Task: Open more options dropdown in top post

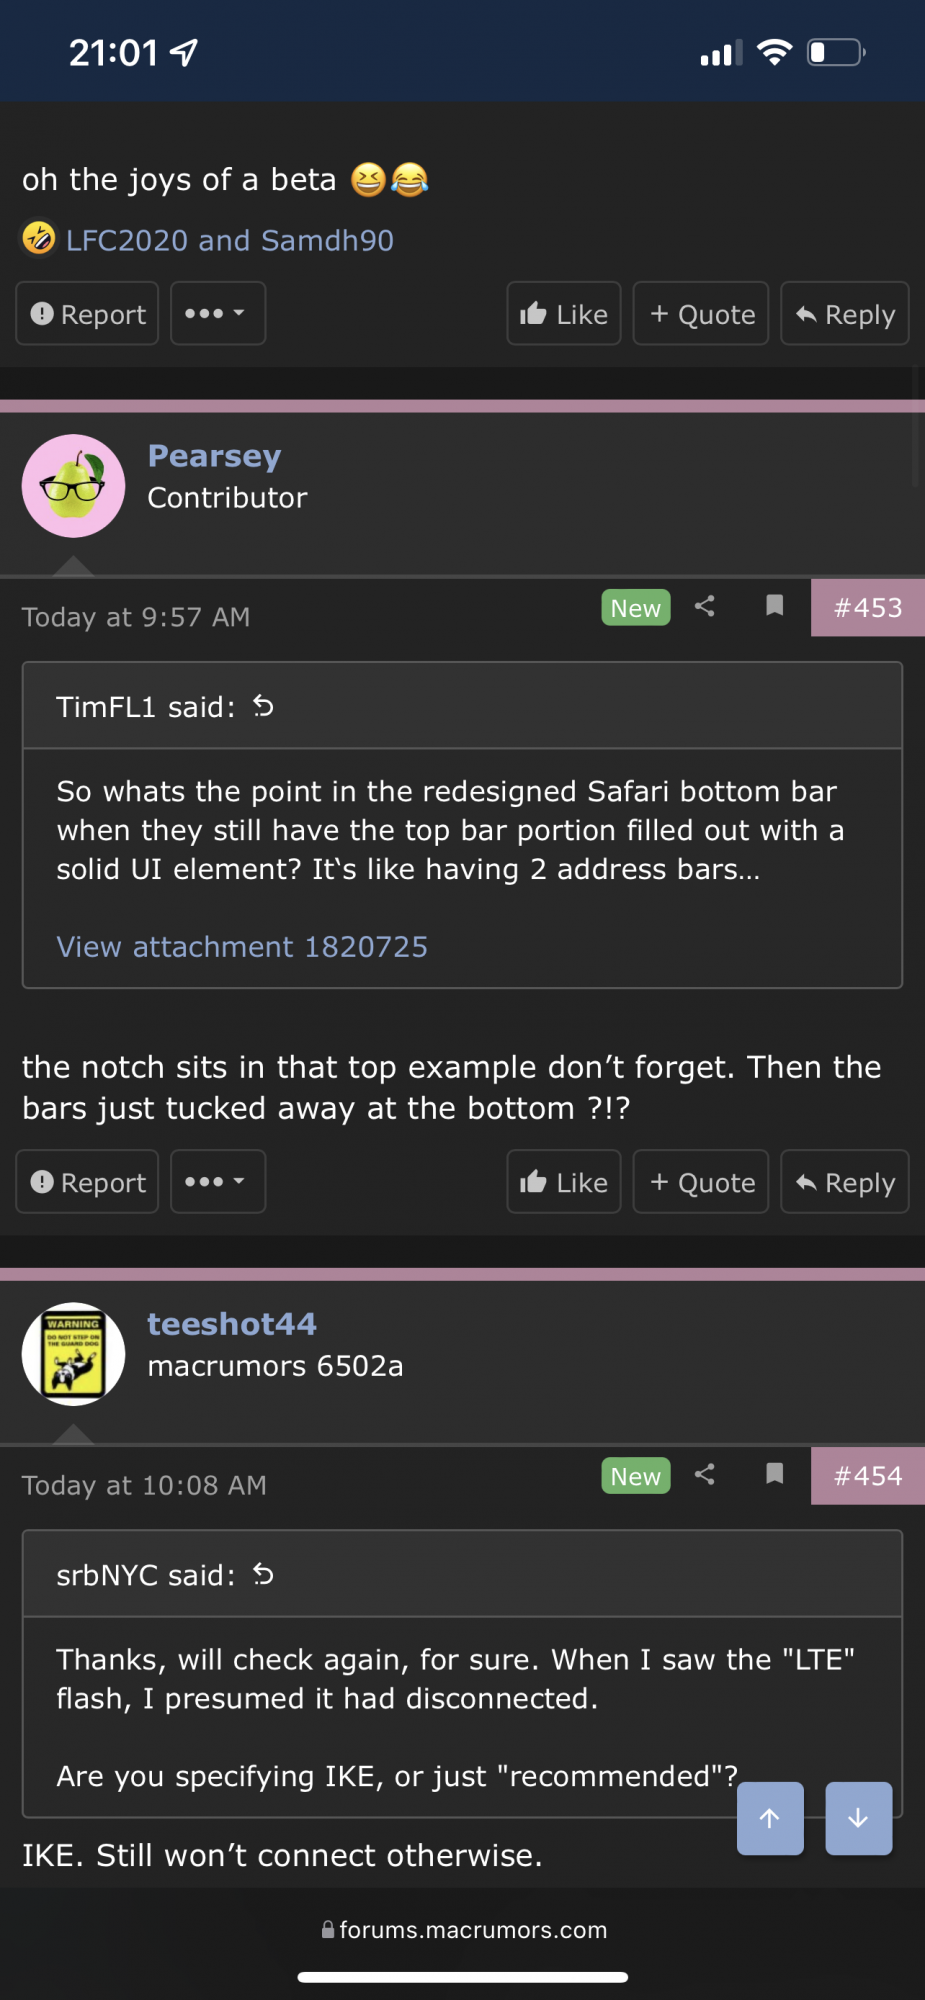Action: (218, 313)
